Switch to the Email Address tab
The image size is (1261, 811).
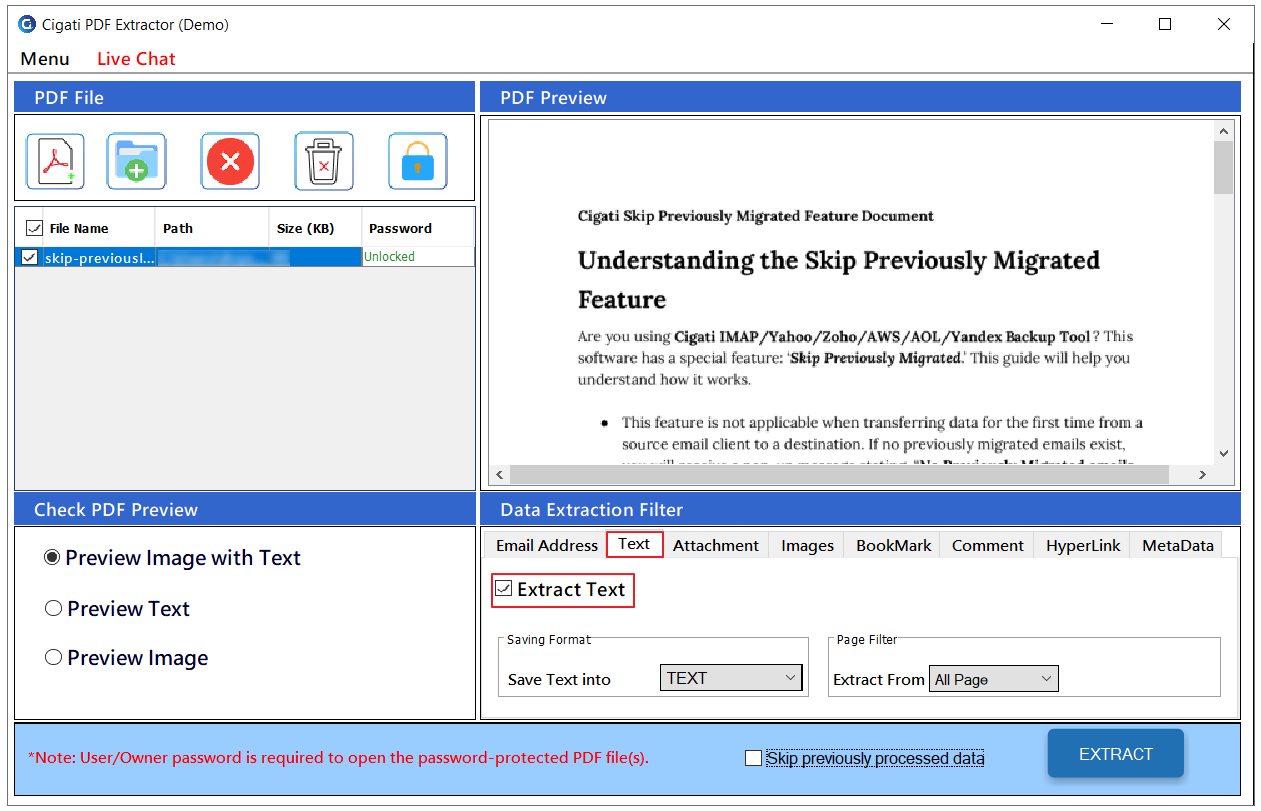546,545
